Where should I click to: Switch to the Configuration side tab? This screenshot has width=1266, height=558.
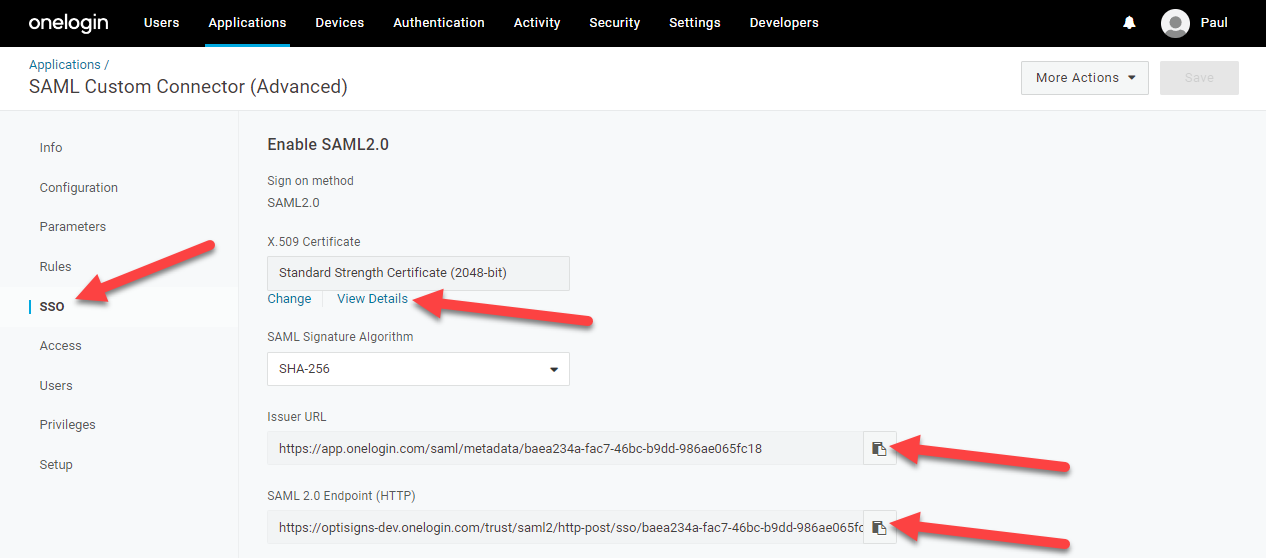coord(79,188)
